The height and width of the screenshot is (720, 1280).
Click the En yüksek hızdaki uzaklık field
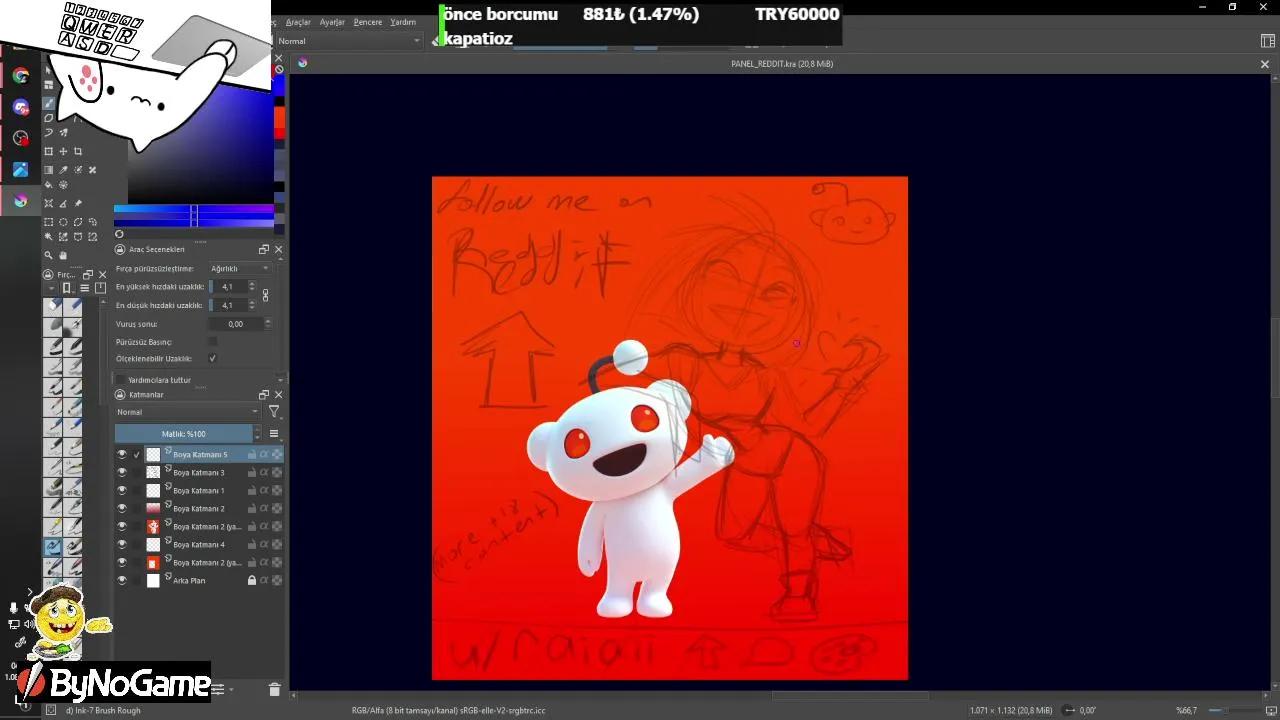[x=231, y=287]
